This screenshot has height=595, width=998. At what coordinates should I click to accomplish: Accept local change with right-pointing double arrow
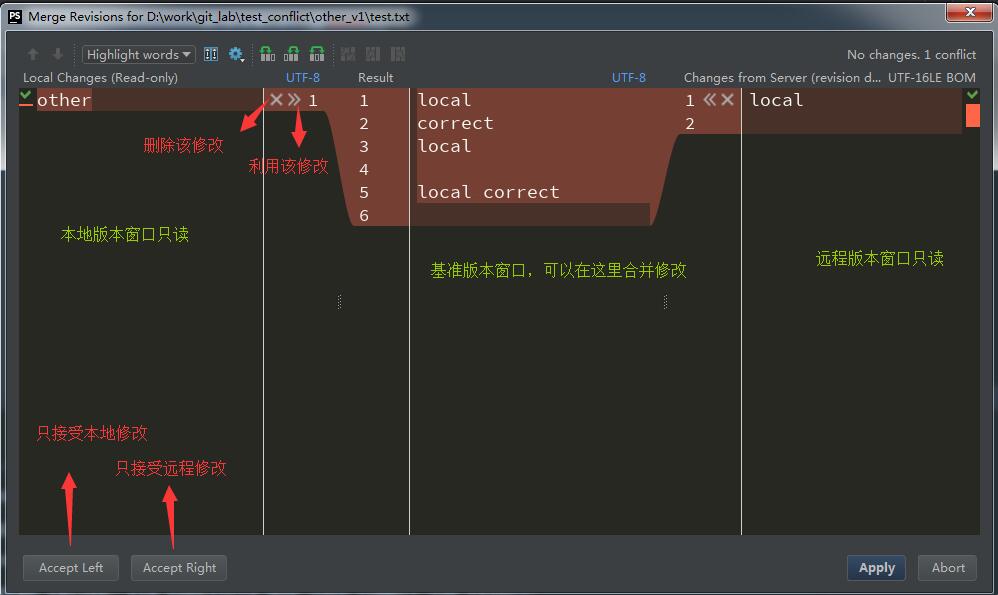(x=294, y=100)
